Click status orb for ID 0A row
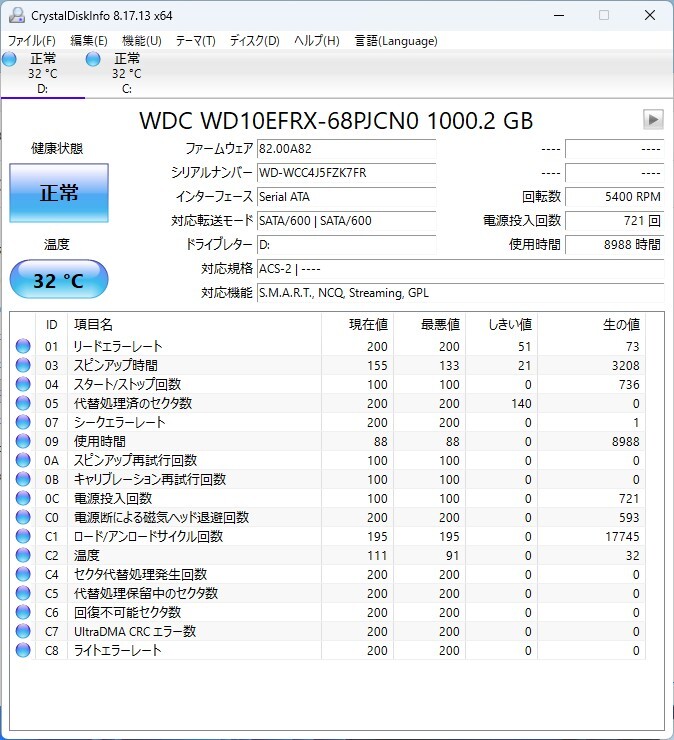 click(23, 460)
